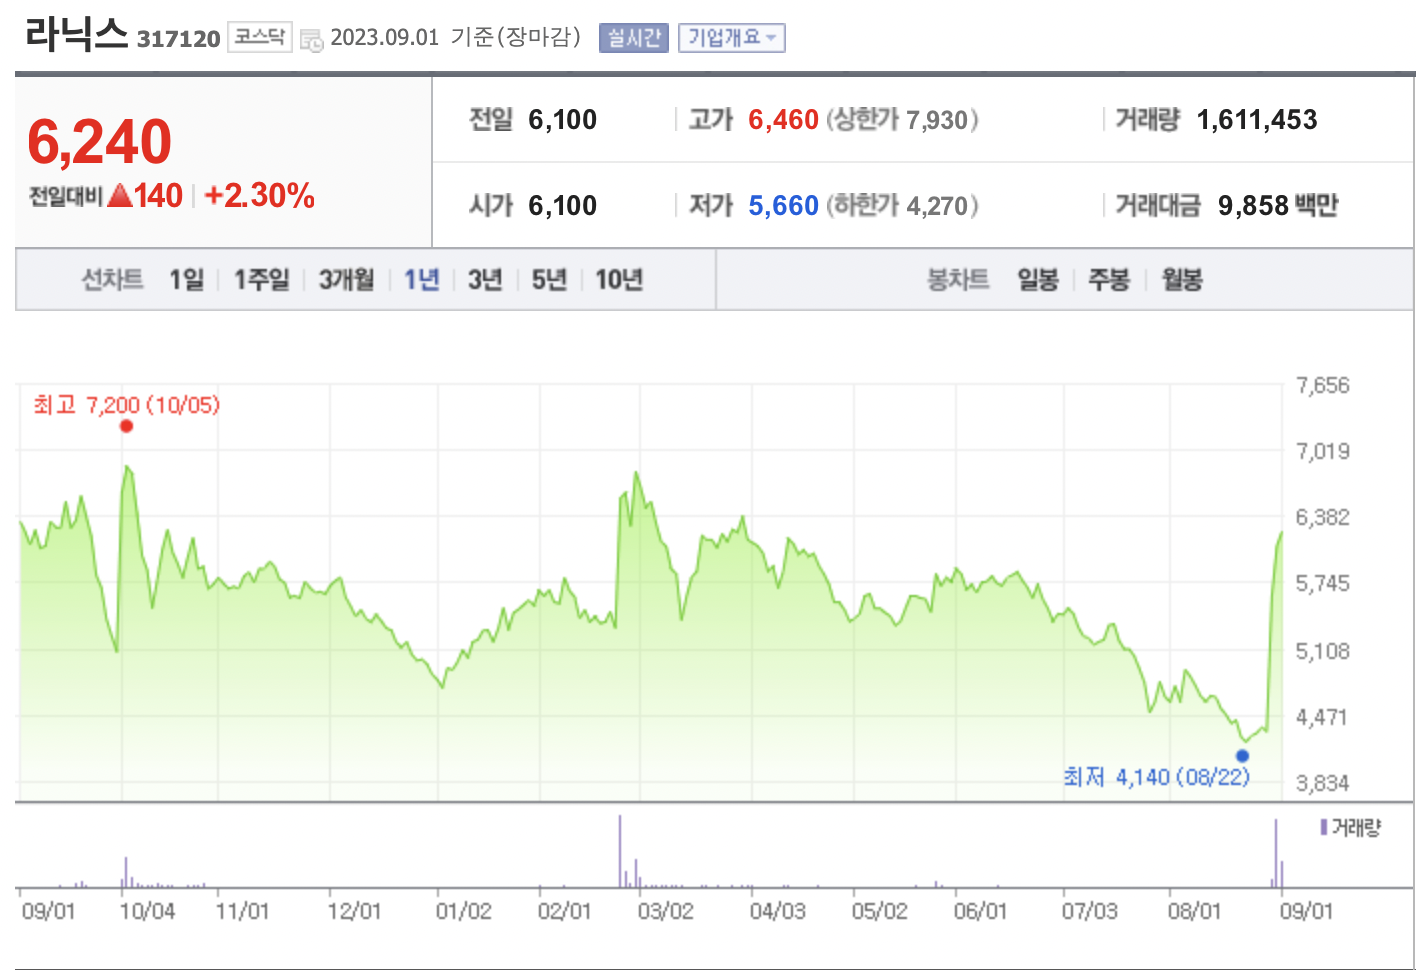Image resolution: width=1416 pixels, height=970 pixels.
Task: Click the 라닉스 stock name heading
Action: [77, 35]
